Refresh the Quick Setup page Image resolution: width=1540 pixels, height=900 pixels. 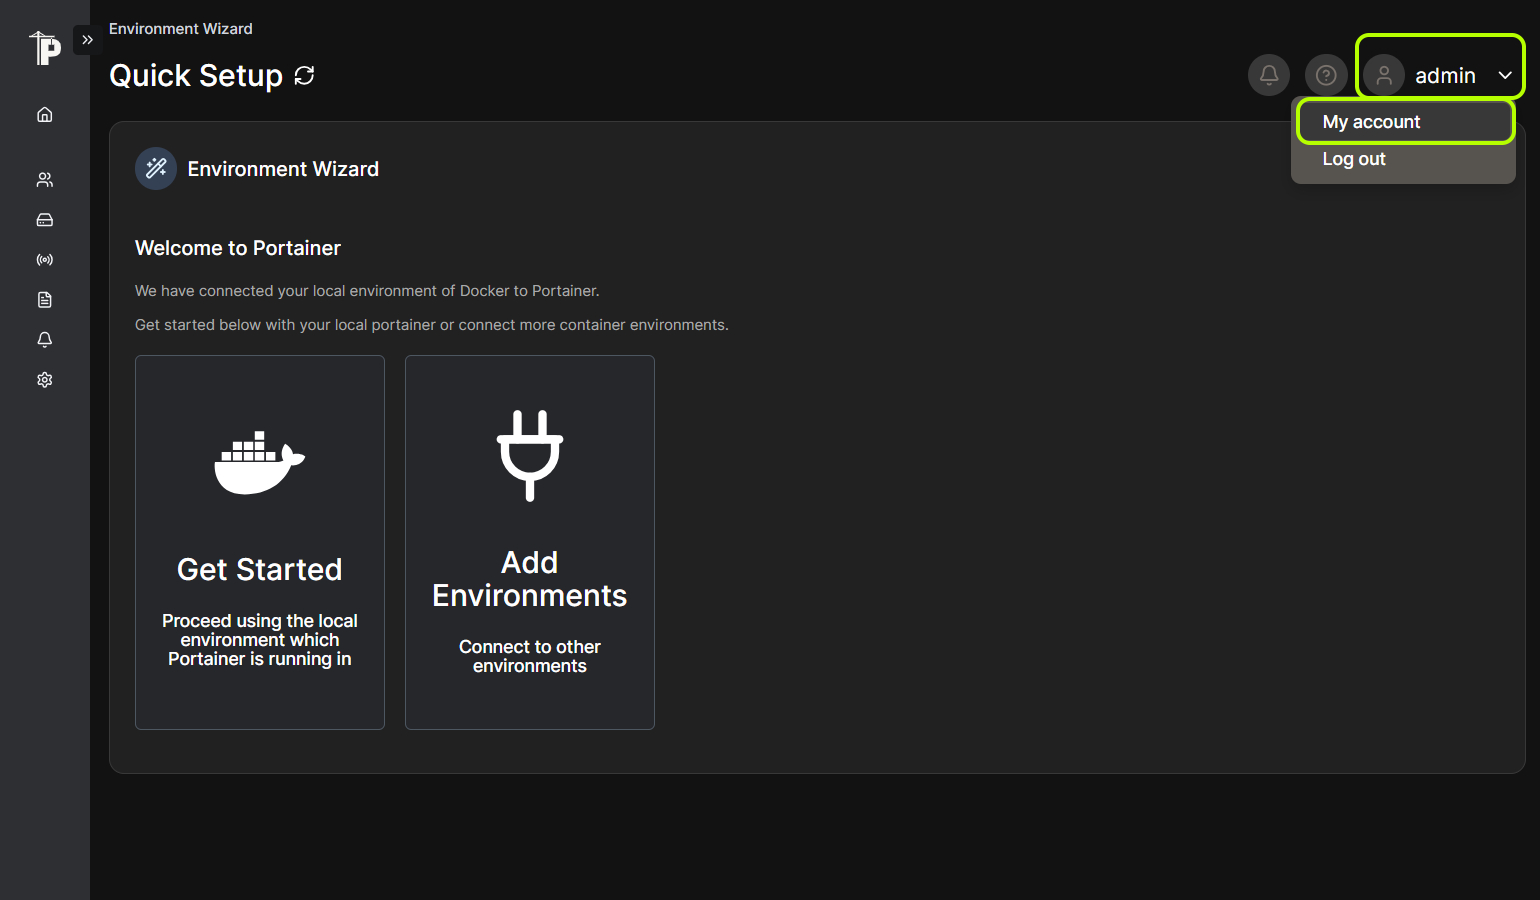click(x=305, y=76)
